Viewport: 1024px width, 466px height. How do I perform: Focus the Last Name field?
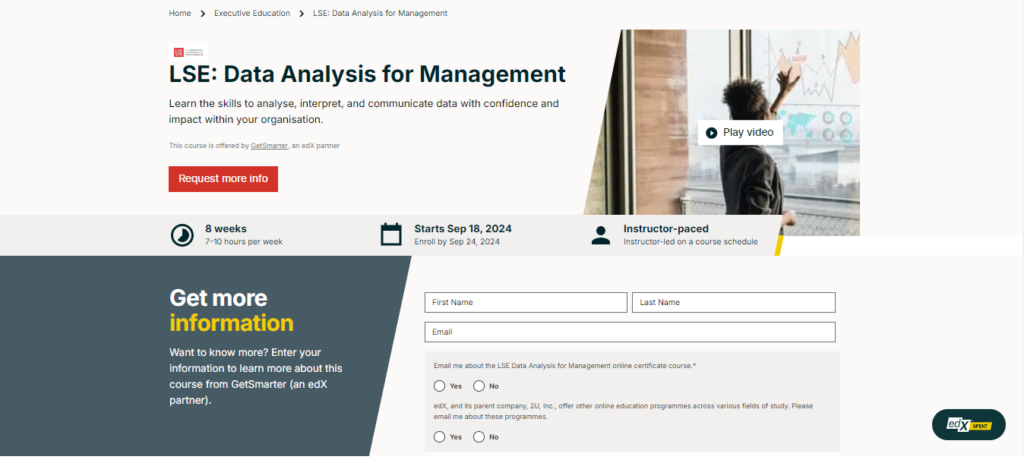733,302
